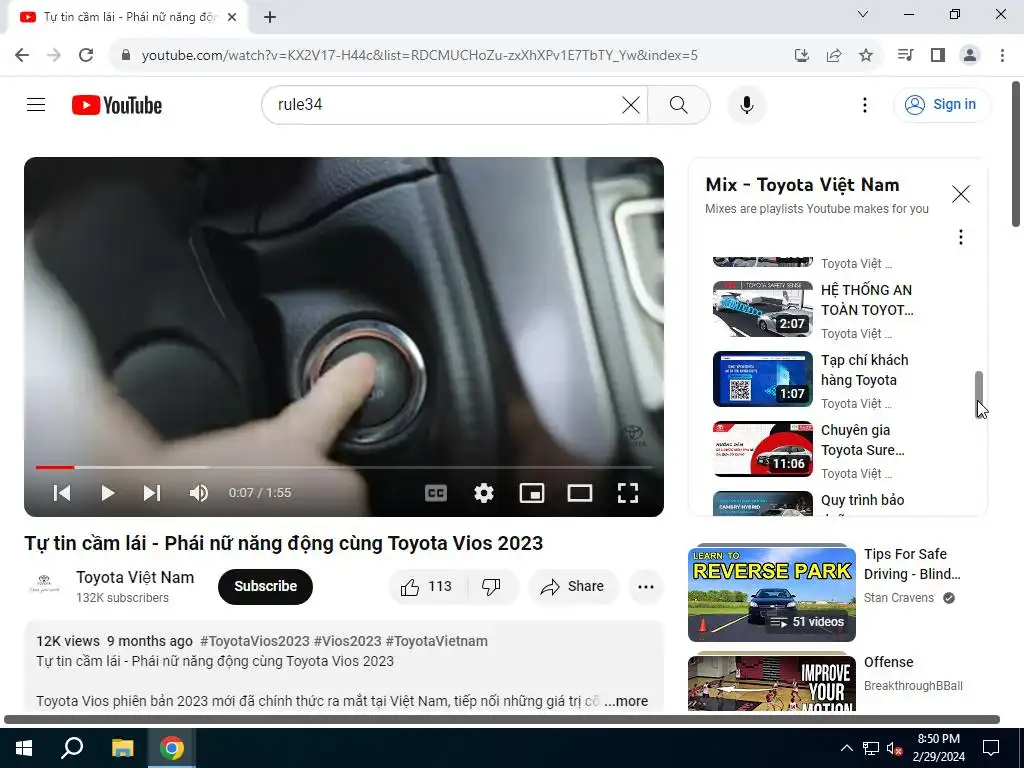Open more actions ellipsis under video
The height and width of the screenshot is (768, 1024).
coord(646,586)
